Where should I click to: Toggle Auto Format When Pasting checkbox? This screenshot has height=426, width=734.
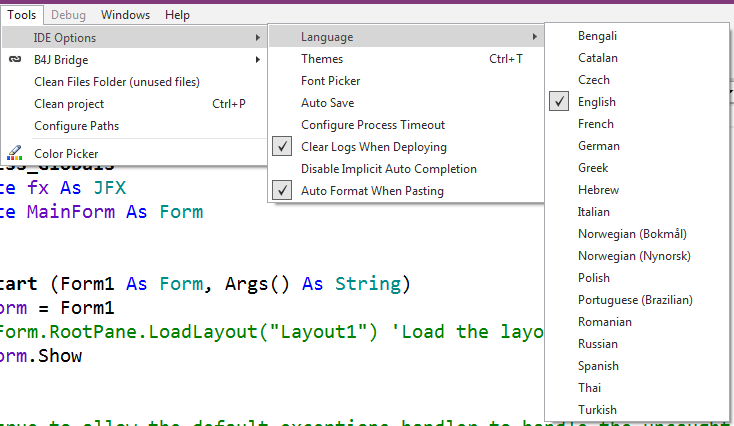282,191
